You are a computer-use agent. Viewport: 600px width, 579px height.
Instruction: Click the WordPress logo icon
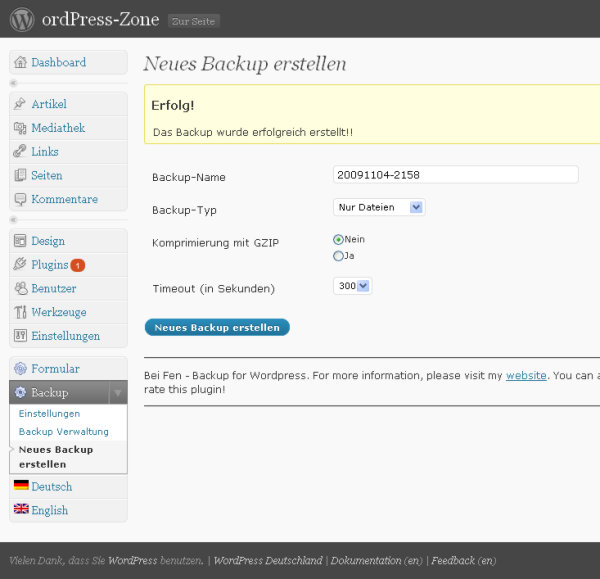click(x=22, y=20)
